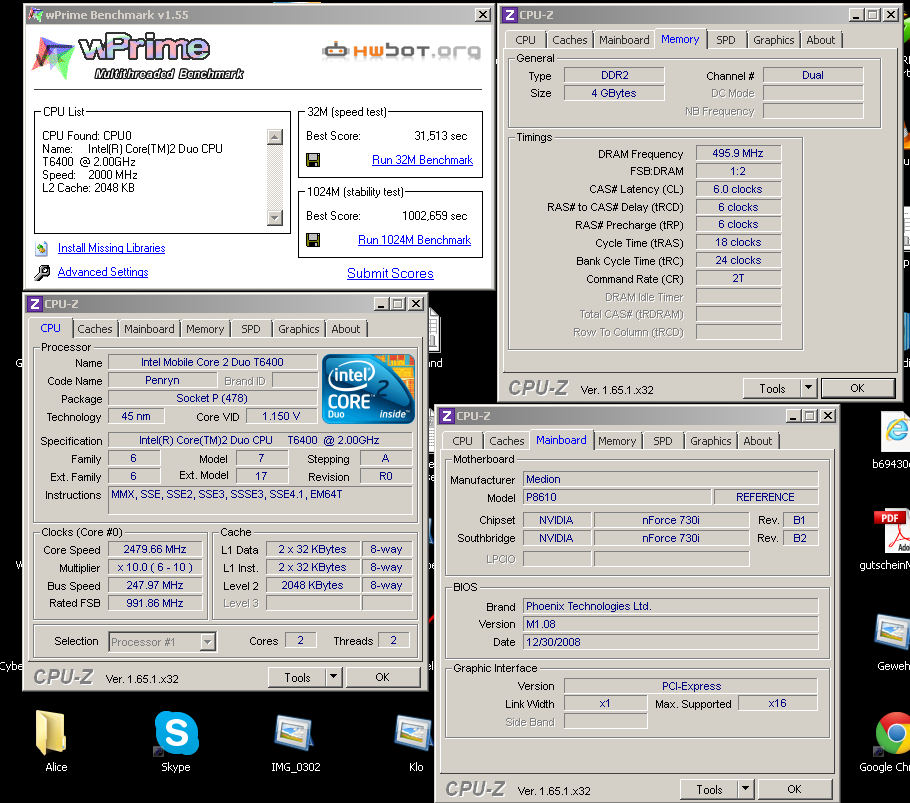Screen dimensions: 910x803
Task: Click the hwbot.org logo in wPrime
Action: point(402,51)
